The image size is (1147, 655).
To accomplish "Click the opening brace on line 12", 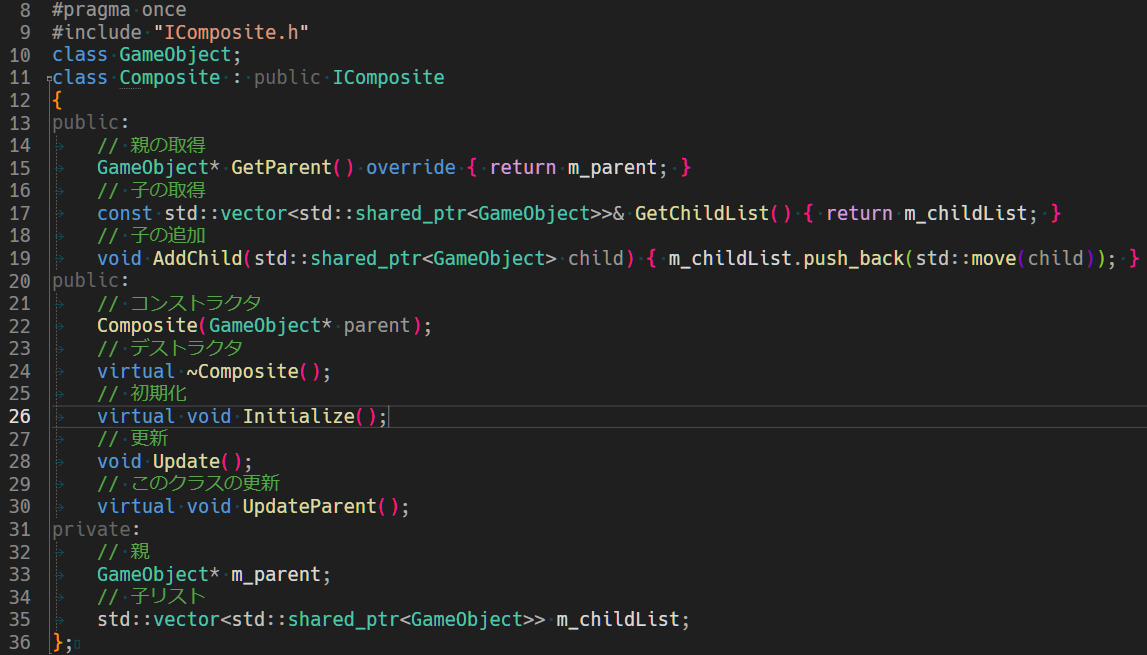I will pyautogui.click(x=57, y=100).
